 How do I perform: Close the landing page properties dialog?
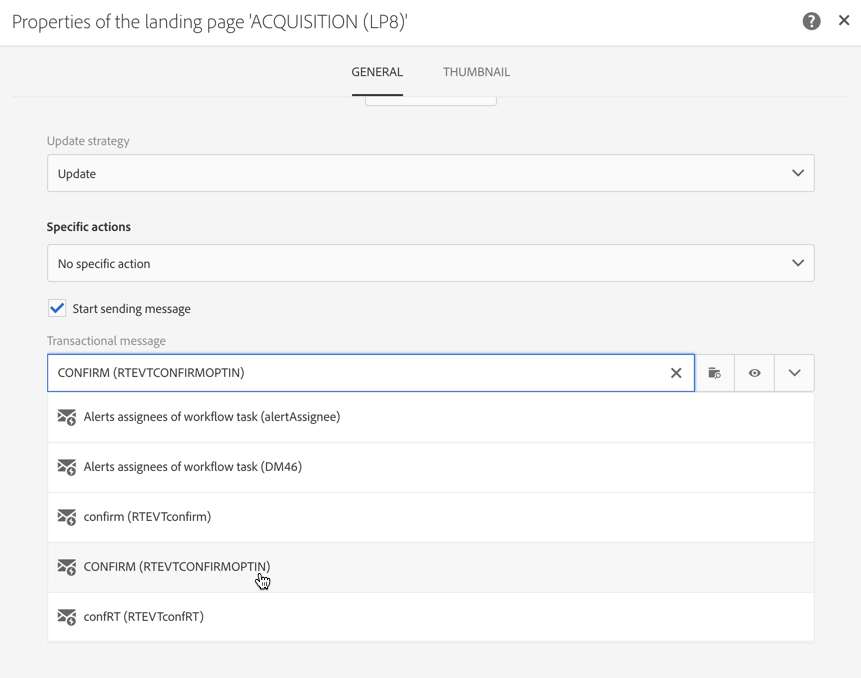(x=844, y=20)
